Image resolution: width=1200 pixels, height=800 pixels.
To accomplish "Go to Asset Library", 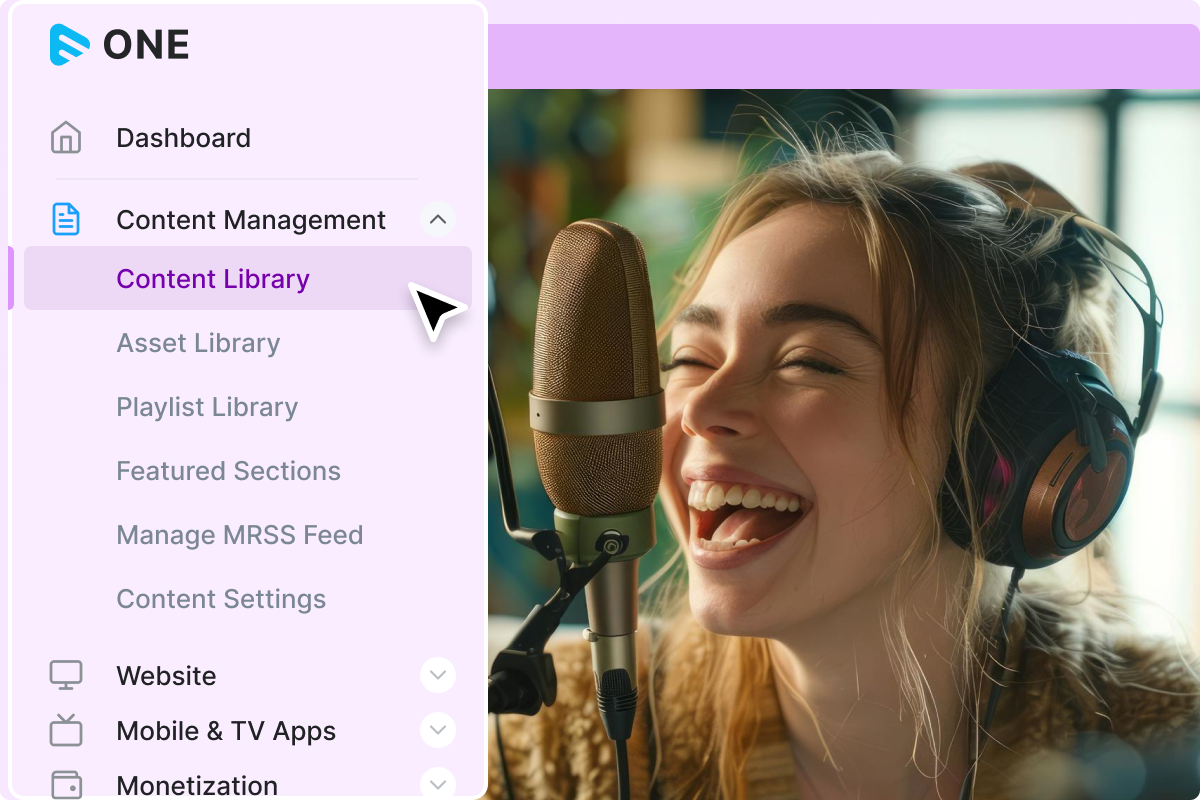I will click(198, 343).
